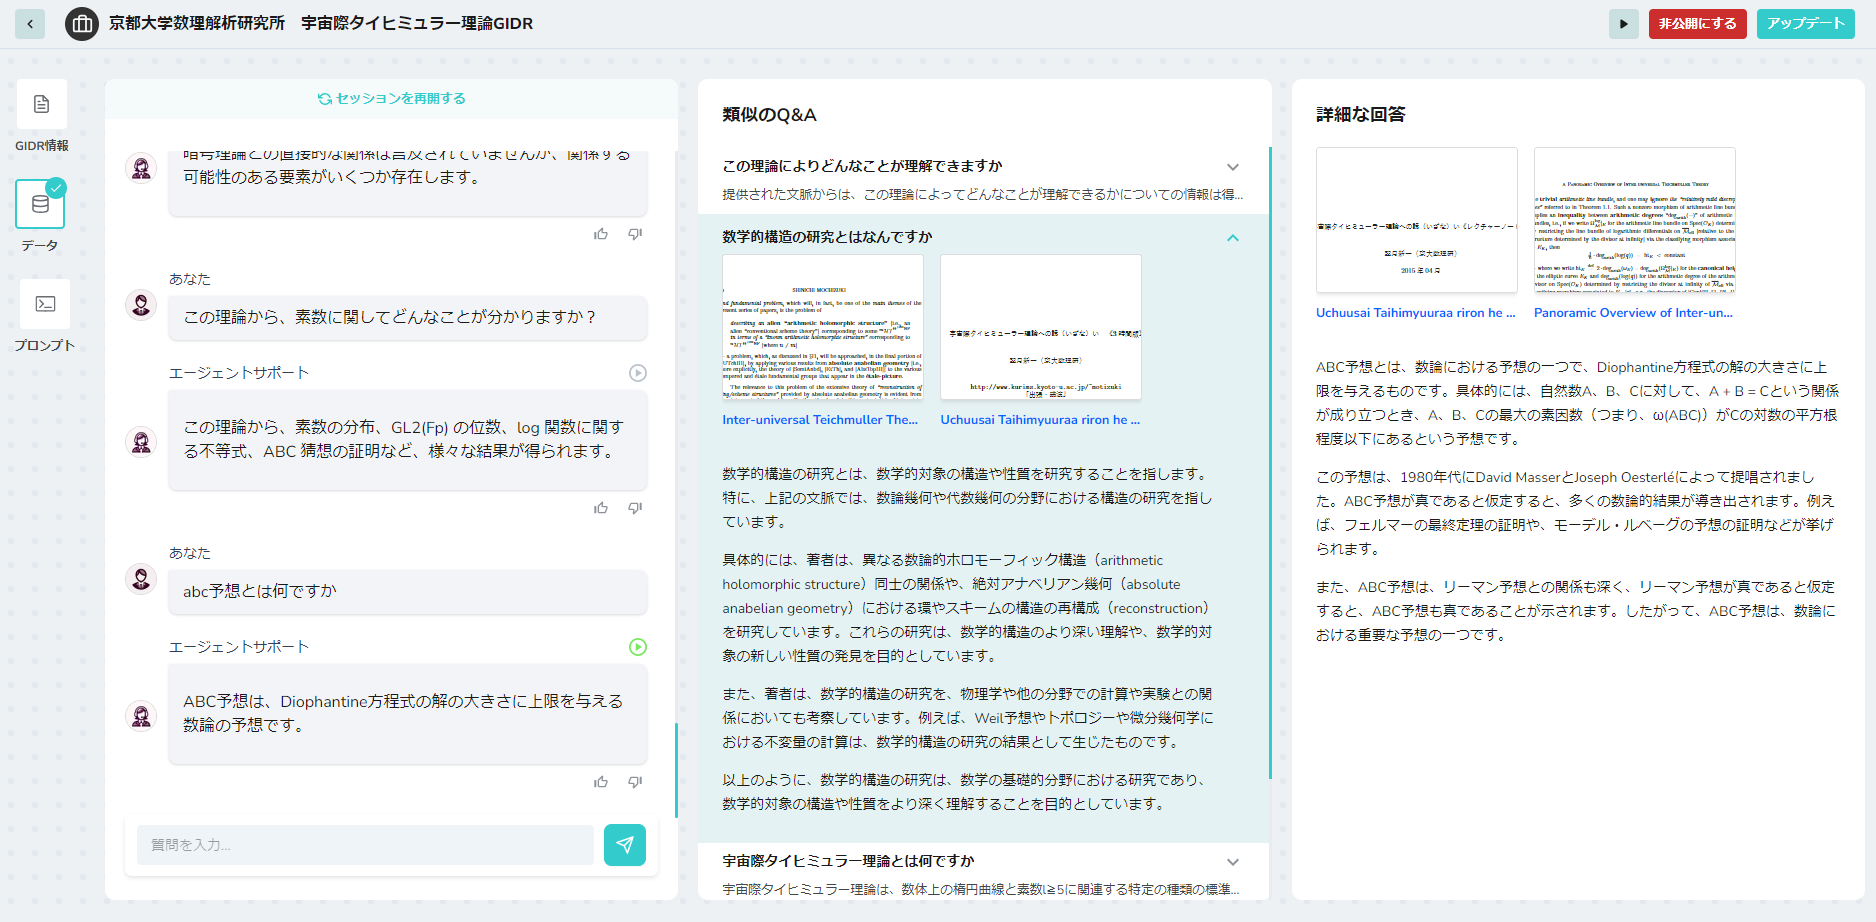Image resolution: width=1876 pixels, height=922 pixels.
Task: Open Panoramic Overview thumbnail
Action: 1635,220
